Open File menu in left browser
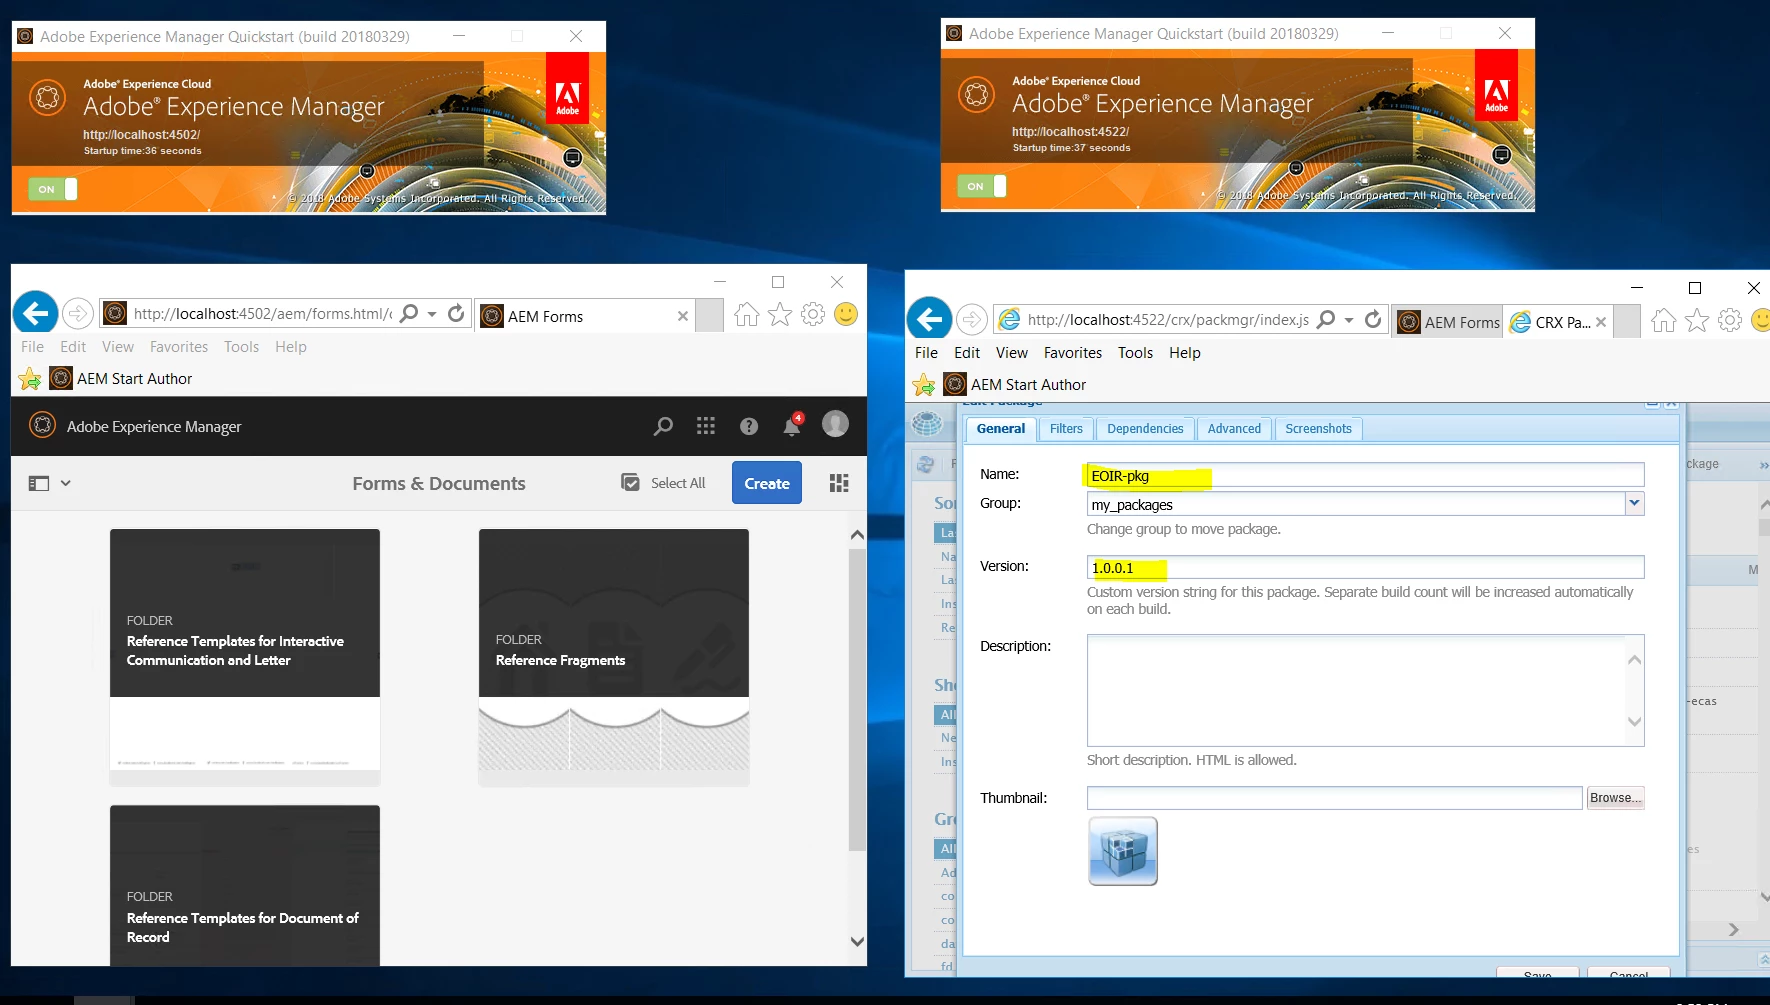This screenshot has width=1770, height=1005. click(33, 347)
